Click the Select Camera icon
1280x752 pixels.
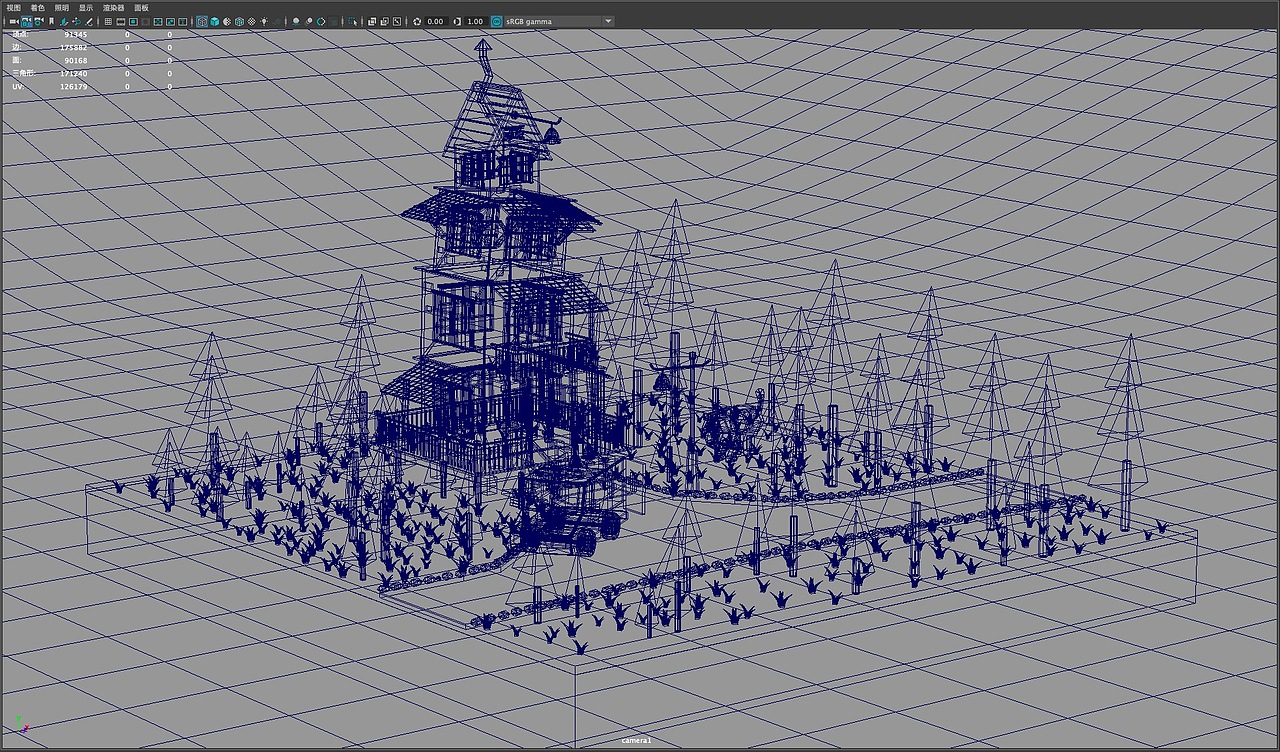click(14, 21)
